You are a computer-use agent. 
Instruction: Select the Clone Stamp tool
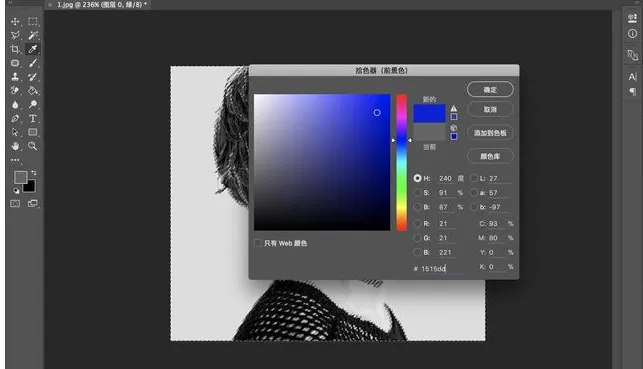tap(15, 77)
